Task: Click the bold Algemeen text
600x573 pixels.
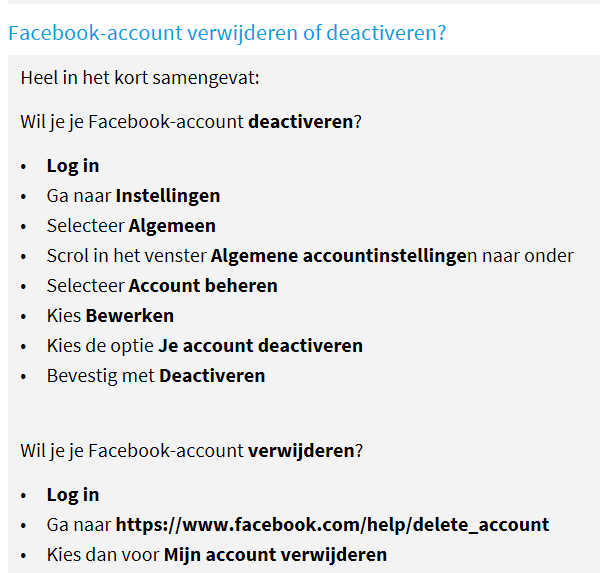Action: pos(172,226)
